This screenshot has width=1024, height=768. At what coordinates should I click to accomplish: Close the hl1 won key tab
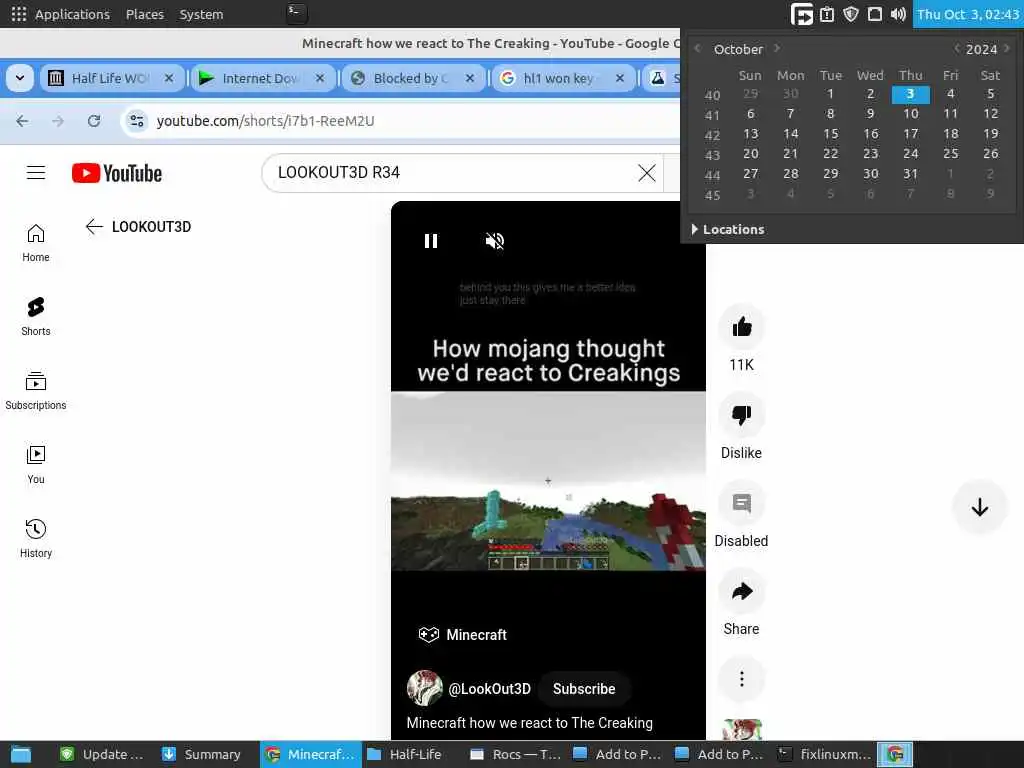(x=620, y=78)
